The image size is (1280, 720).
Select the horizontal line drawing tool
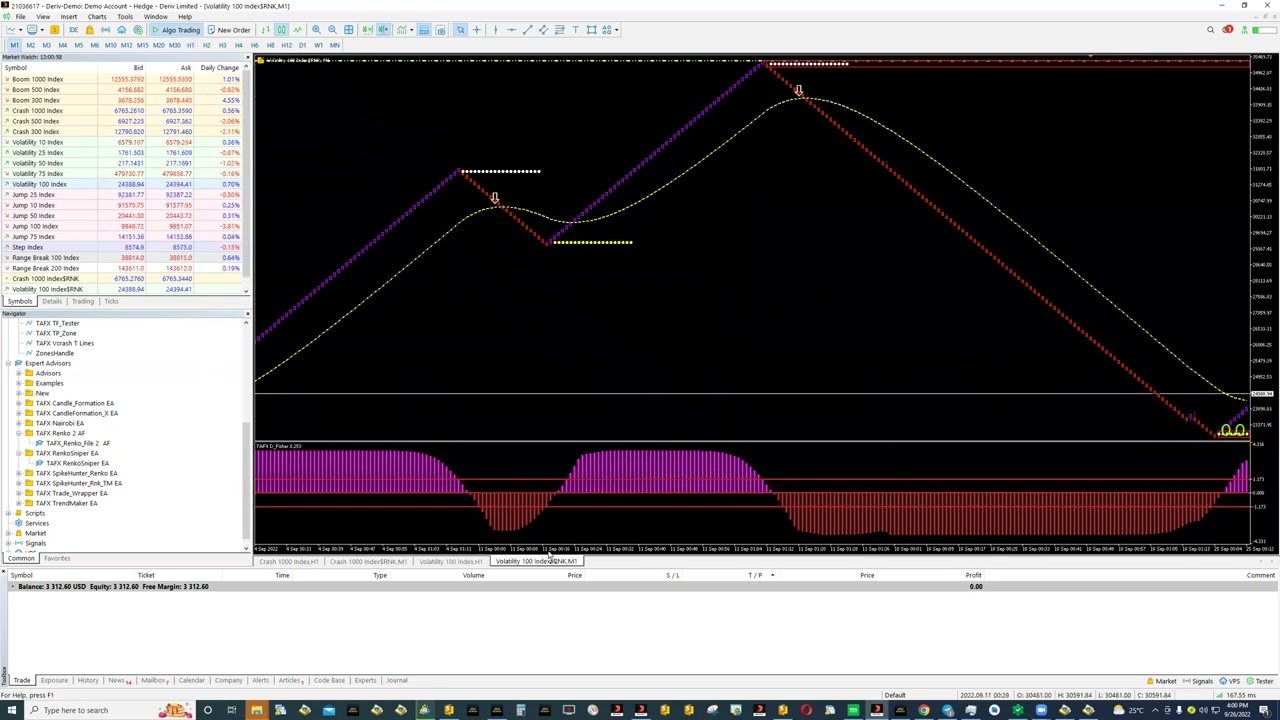[511, 30]
